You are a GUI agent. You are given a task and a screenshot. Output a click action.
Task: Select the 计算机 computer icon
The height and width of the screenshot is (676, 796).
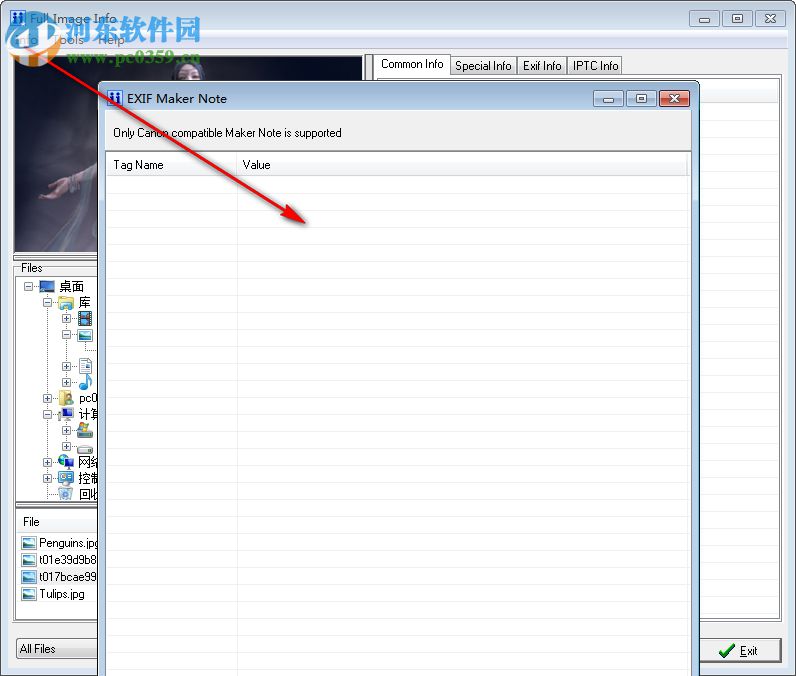pos(67,414)
